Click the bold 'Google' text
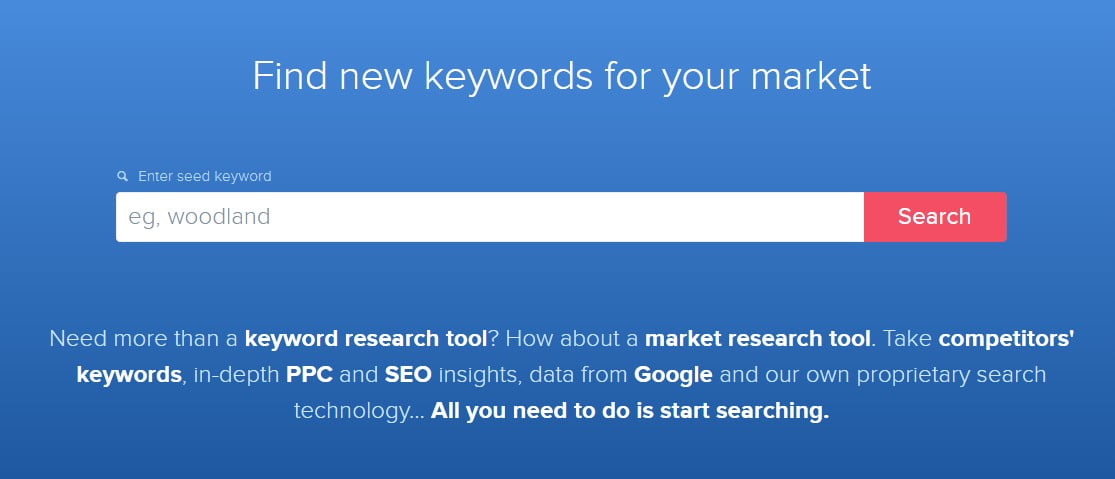The height and width of the screenshot is (479, 1115). pyautogui.click(x=673, y=375)
